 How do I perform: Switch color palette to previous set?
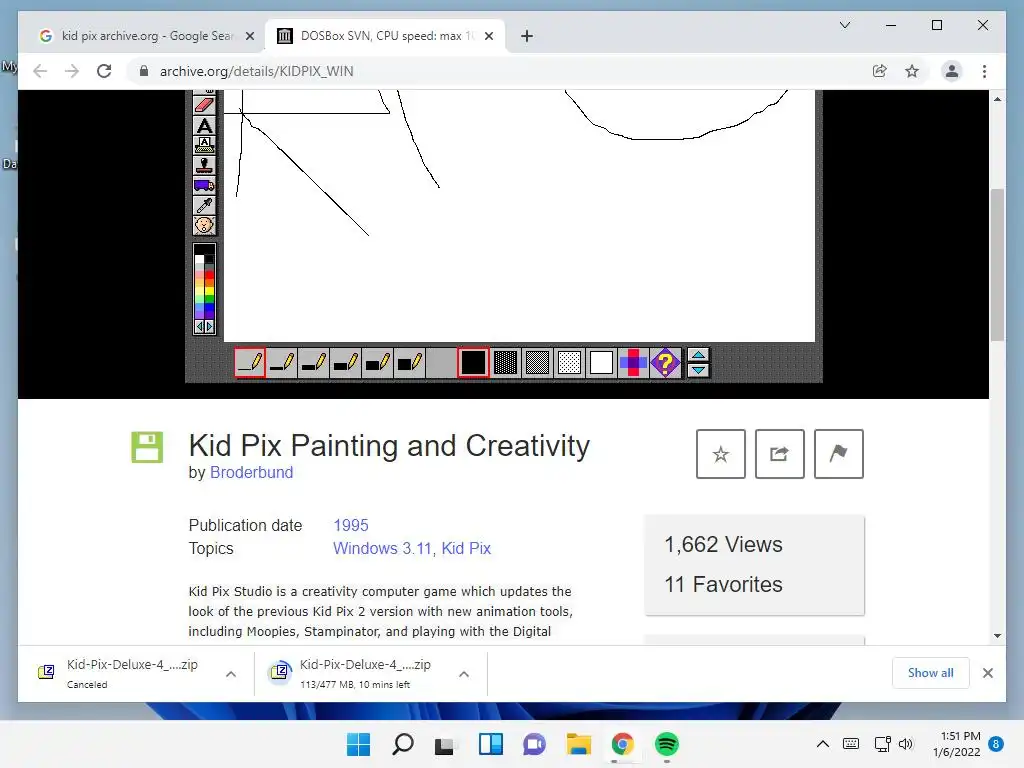200,326
